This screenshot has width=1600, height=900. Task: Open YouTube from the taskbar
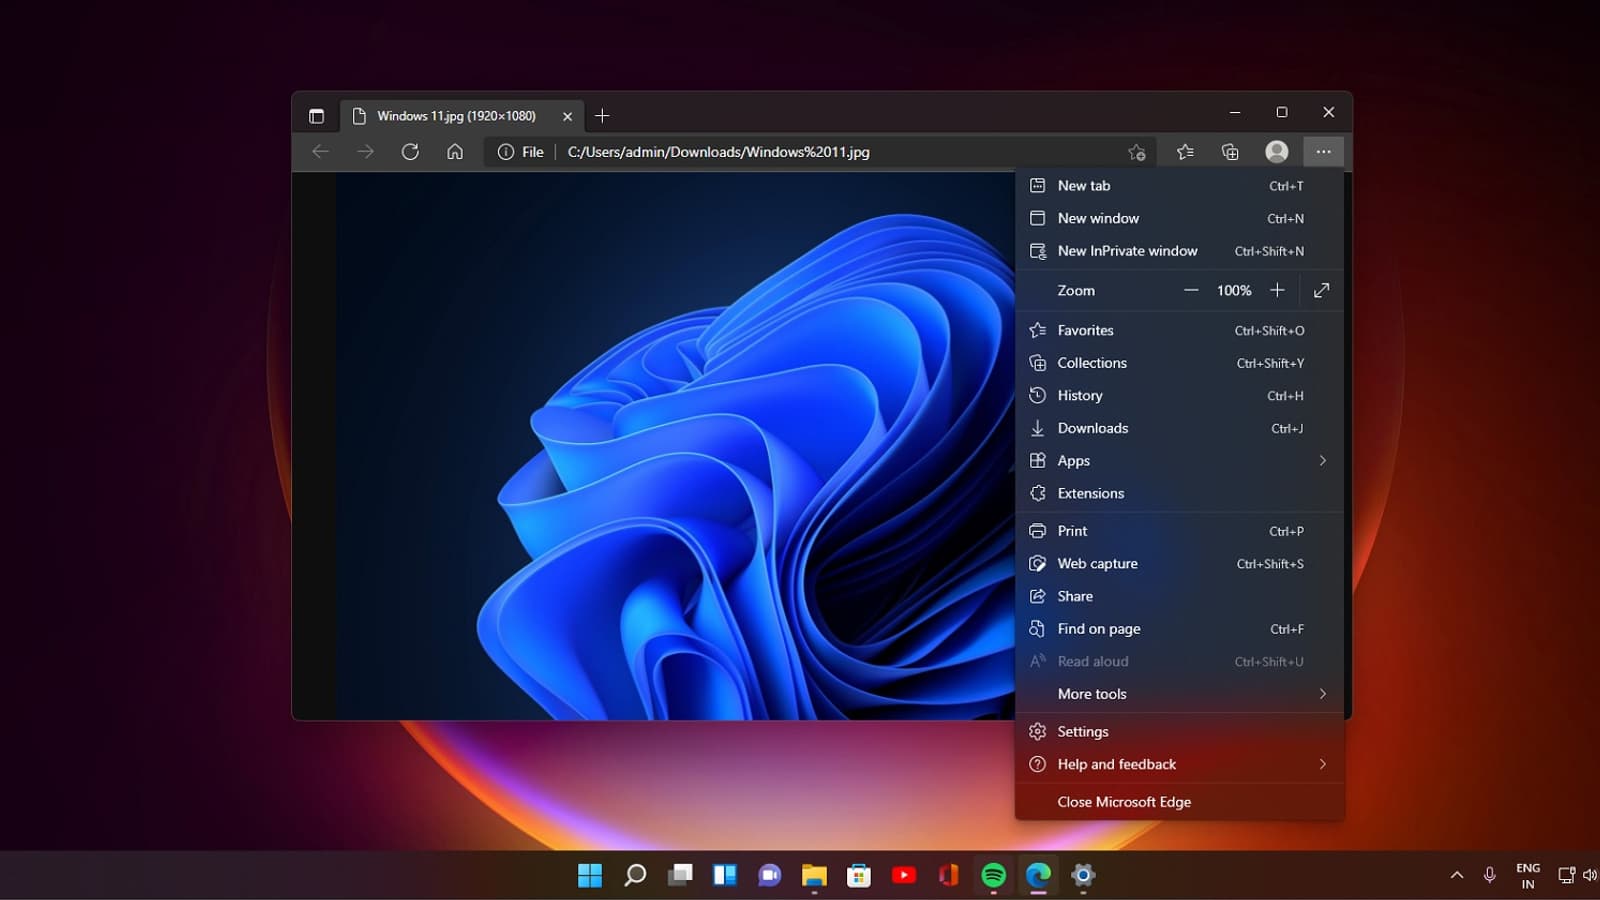pyautogui.click(x=904, y=875)
